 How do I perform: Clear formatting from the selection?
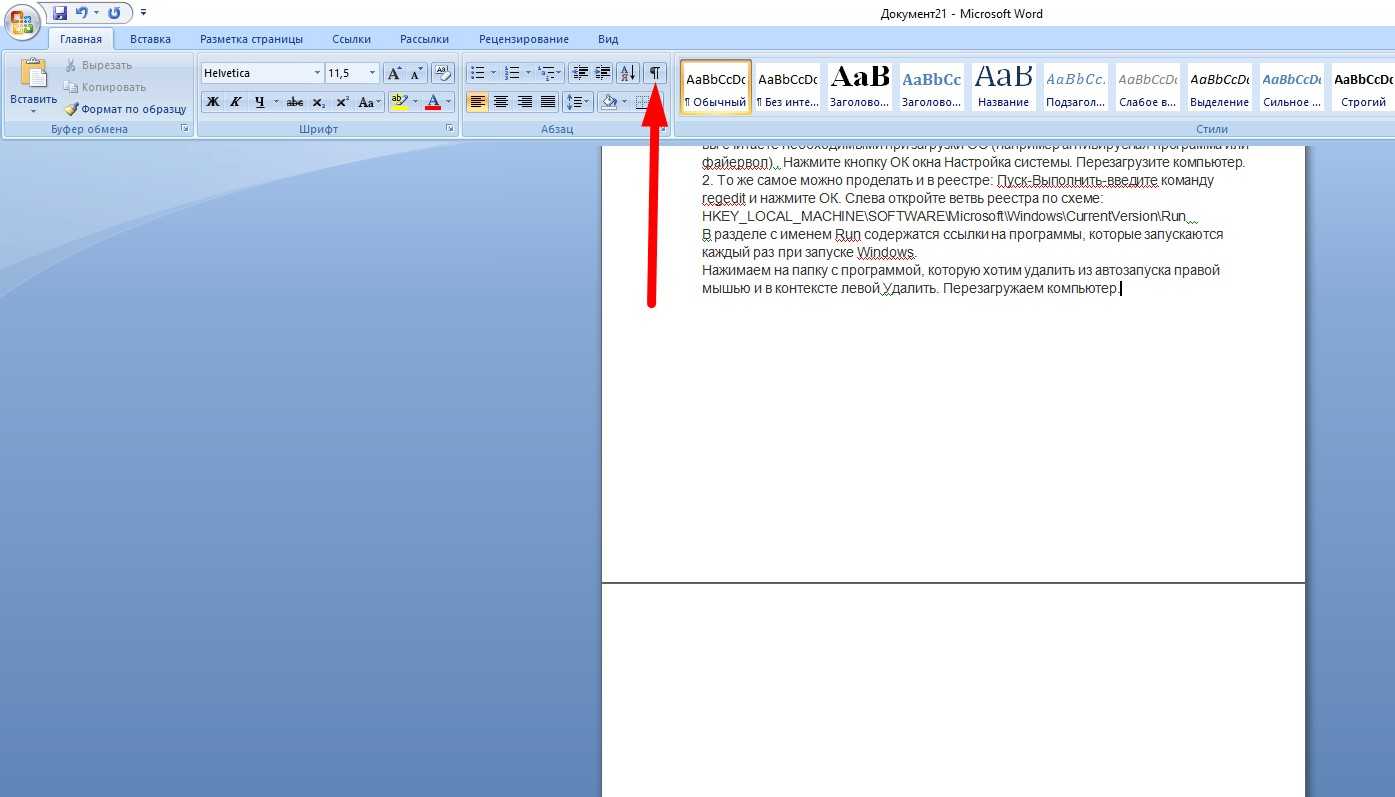point(444,73)
